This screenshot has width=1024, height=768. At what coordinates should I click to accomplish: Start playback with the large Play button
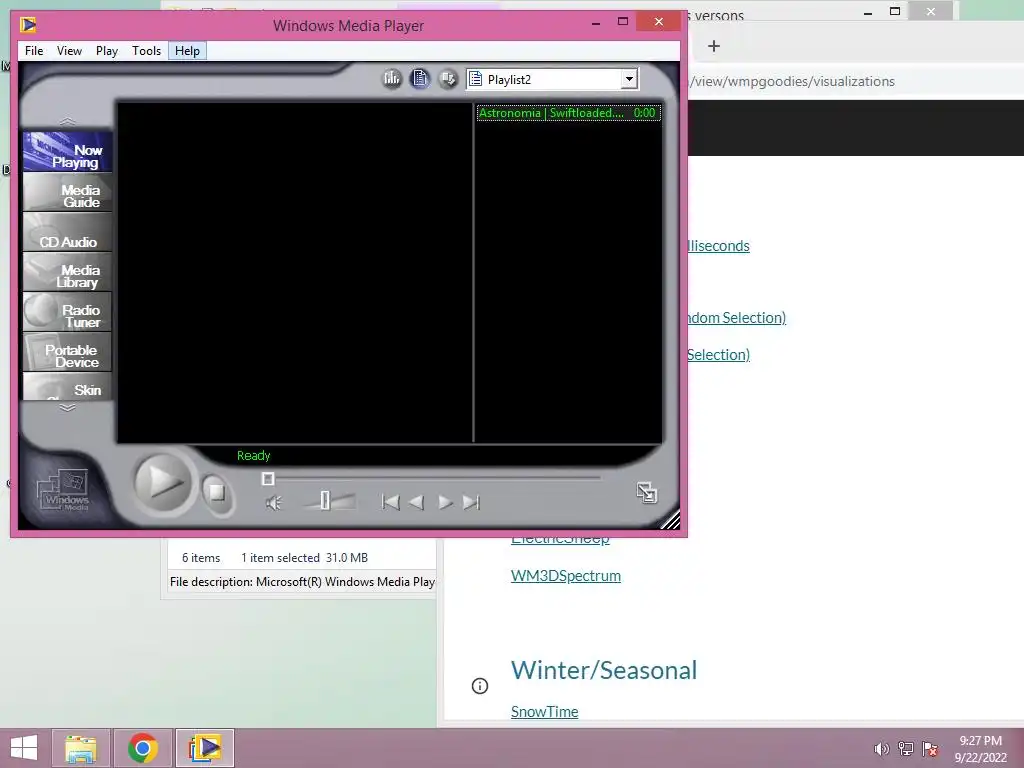(x=163, y=483)
